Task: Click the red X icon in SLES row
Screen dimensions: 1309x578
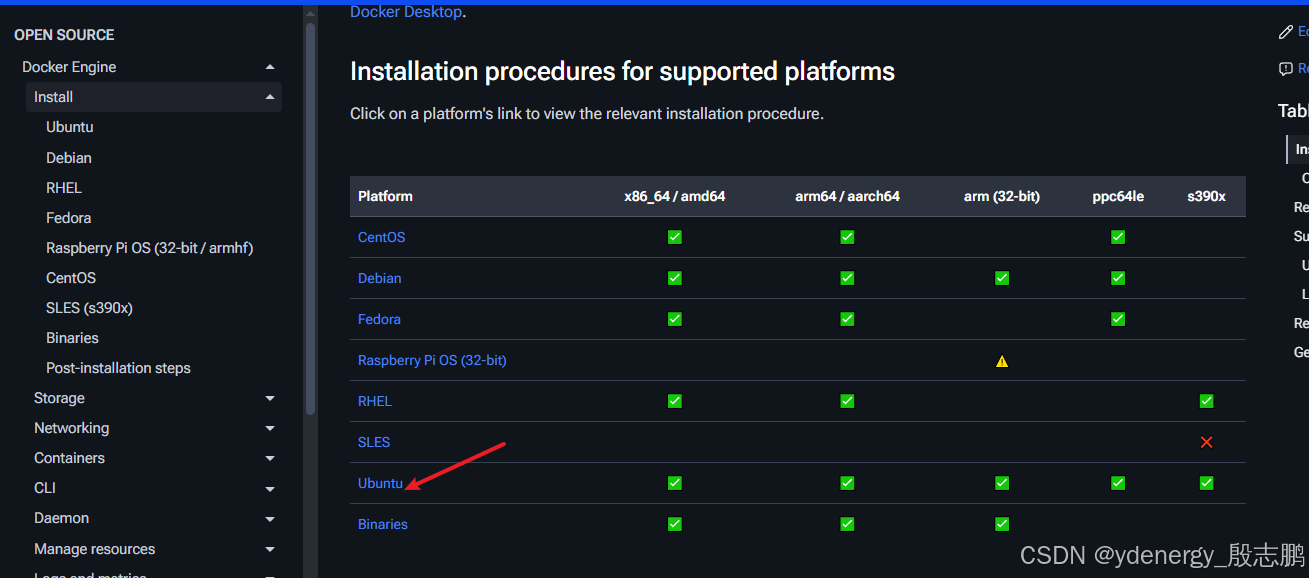Action: tap(1206, 442)
